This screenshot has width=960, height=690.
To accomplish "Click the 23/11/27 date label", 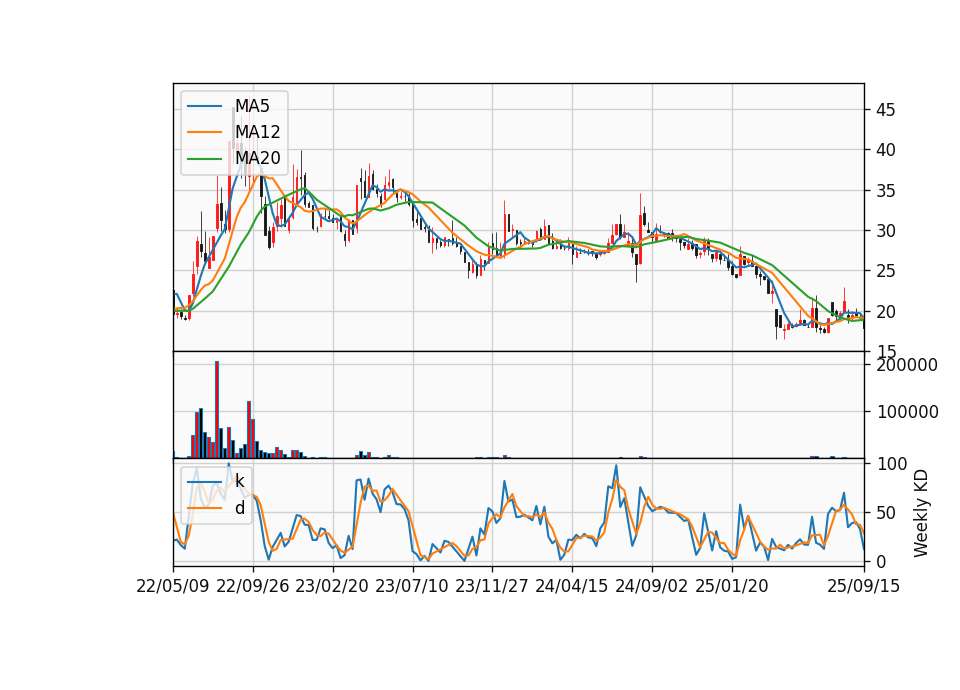I will pyautogui.click(x=492, y=587).
